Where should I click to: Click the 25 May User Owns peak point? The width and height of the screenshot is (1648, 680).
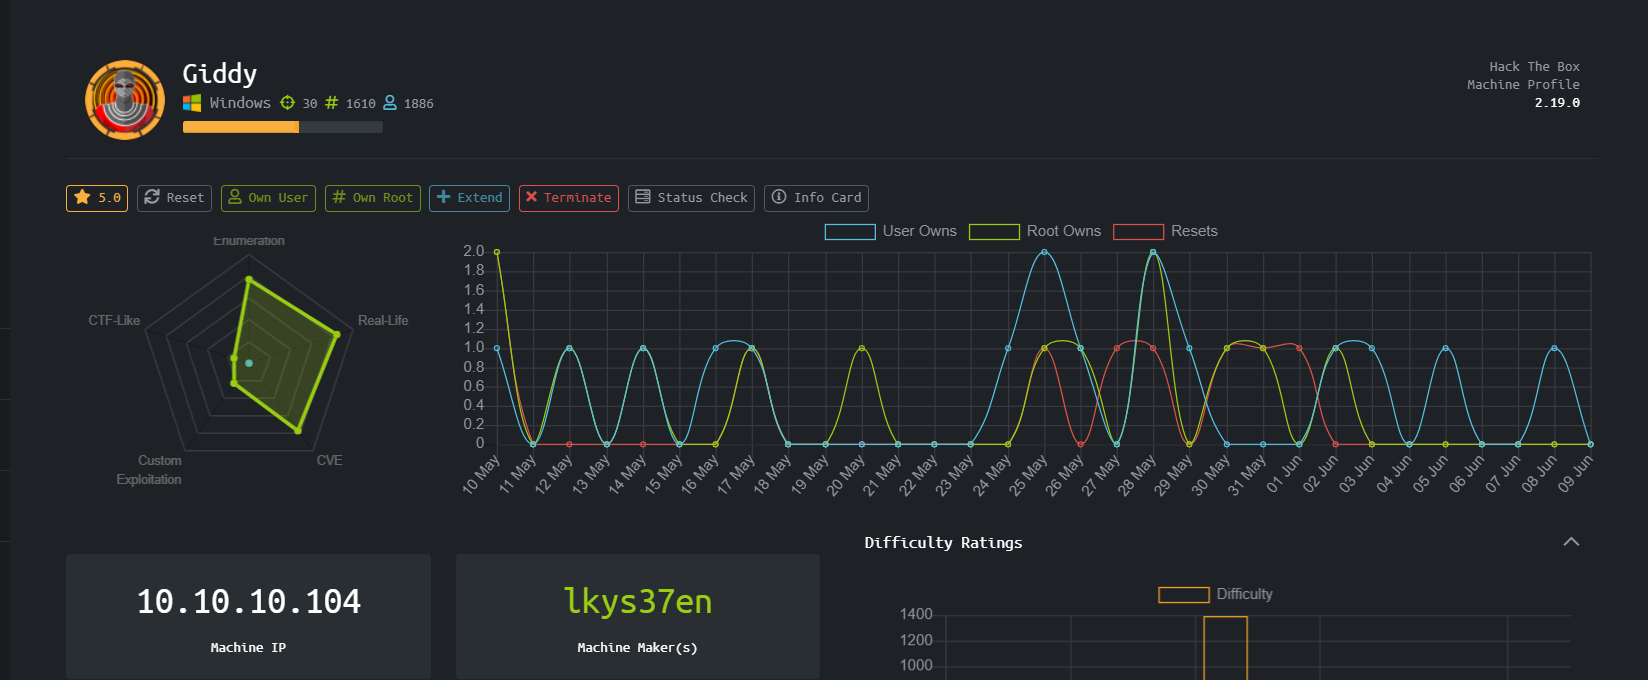coord(1044,252)
